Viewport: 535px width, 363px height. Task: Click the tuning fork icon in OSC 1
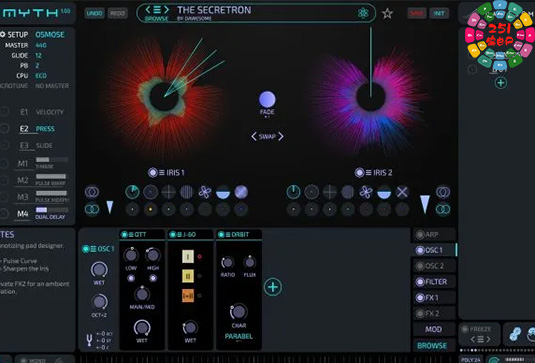(89, 340)
